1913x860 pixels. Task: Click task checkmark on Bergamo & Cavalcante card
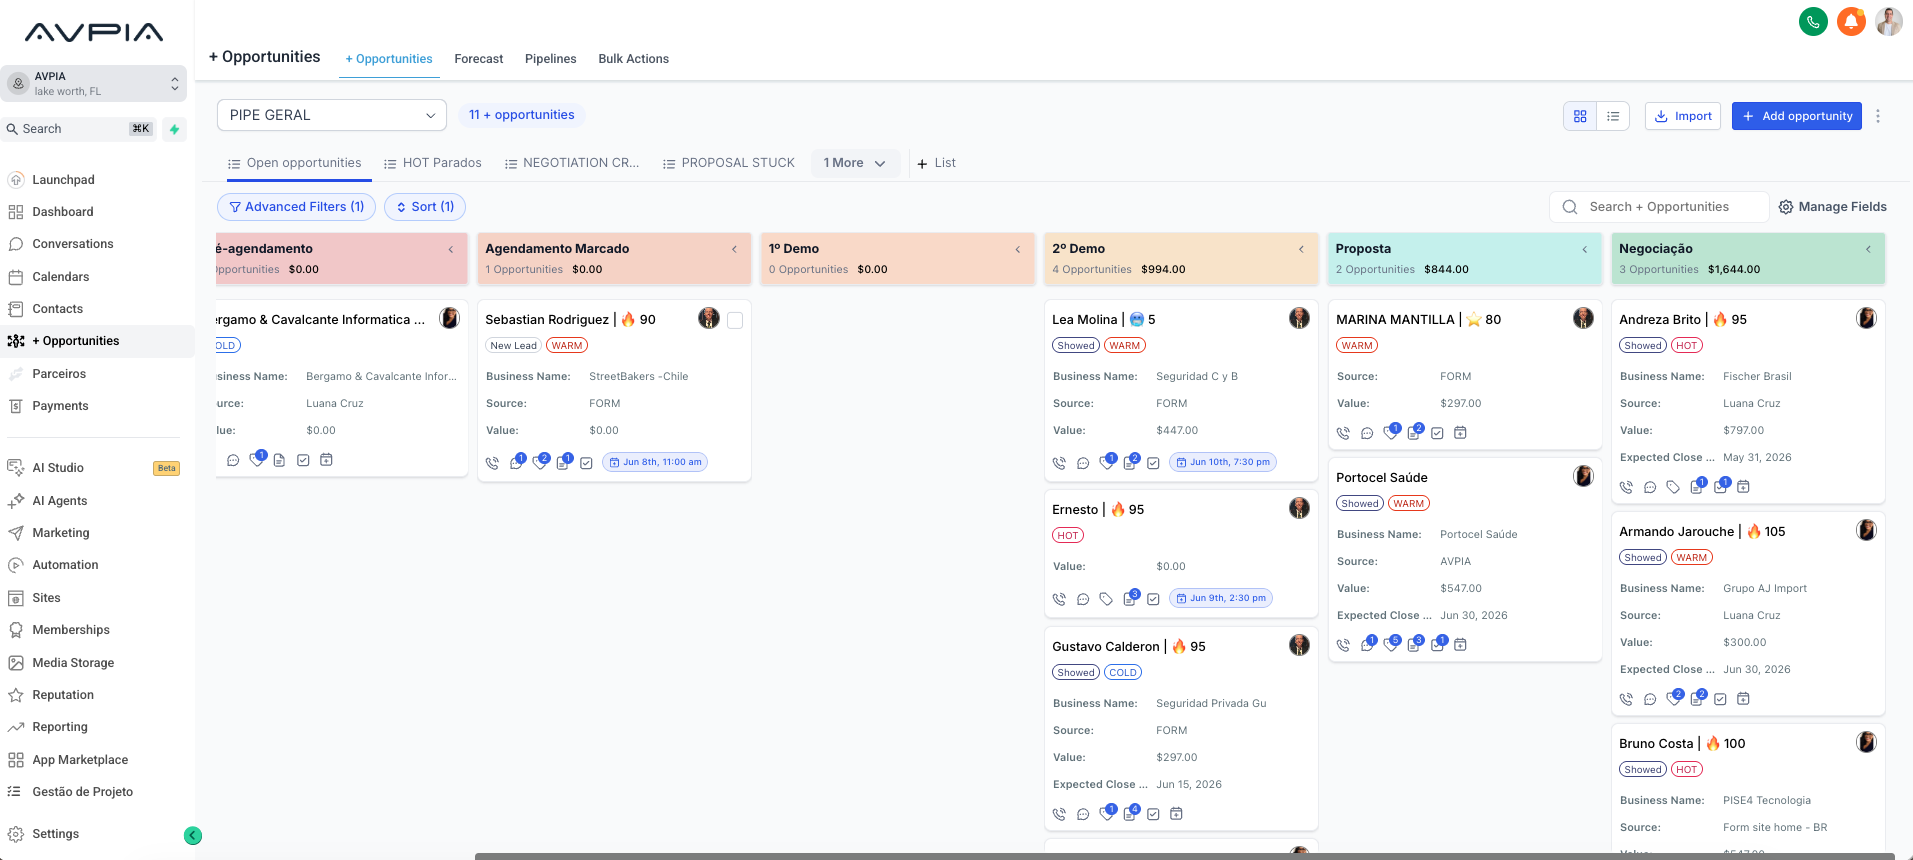[303, 460]
